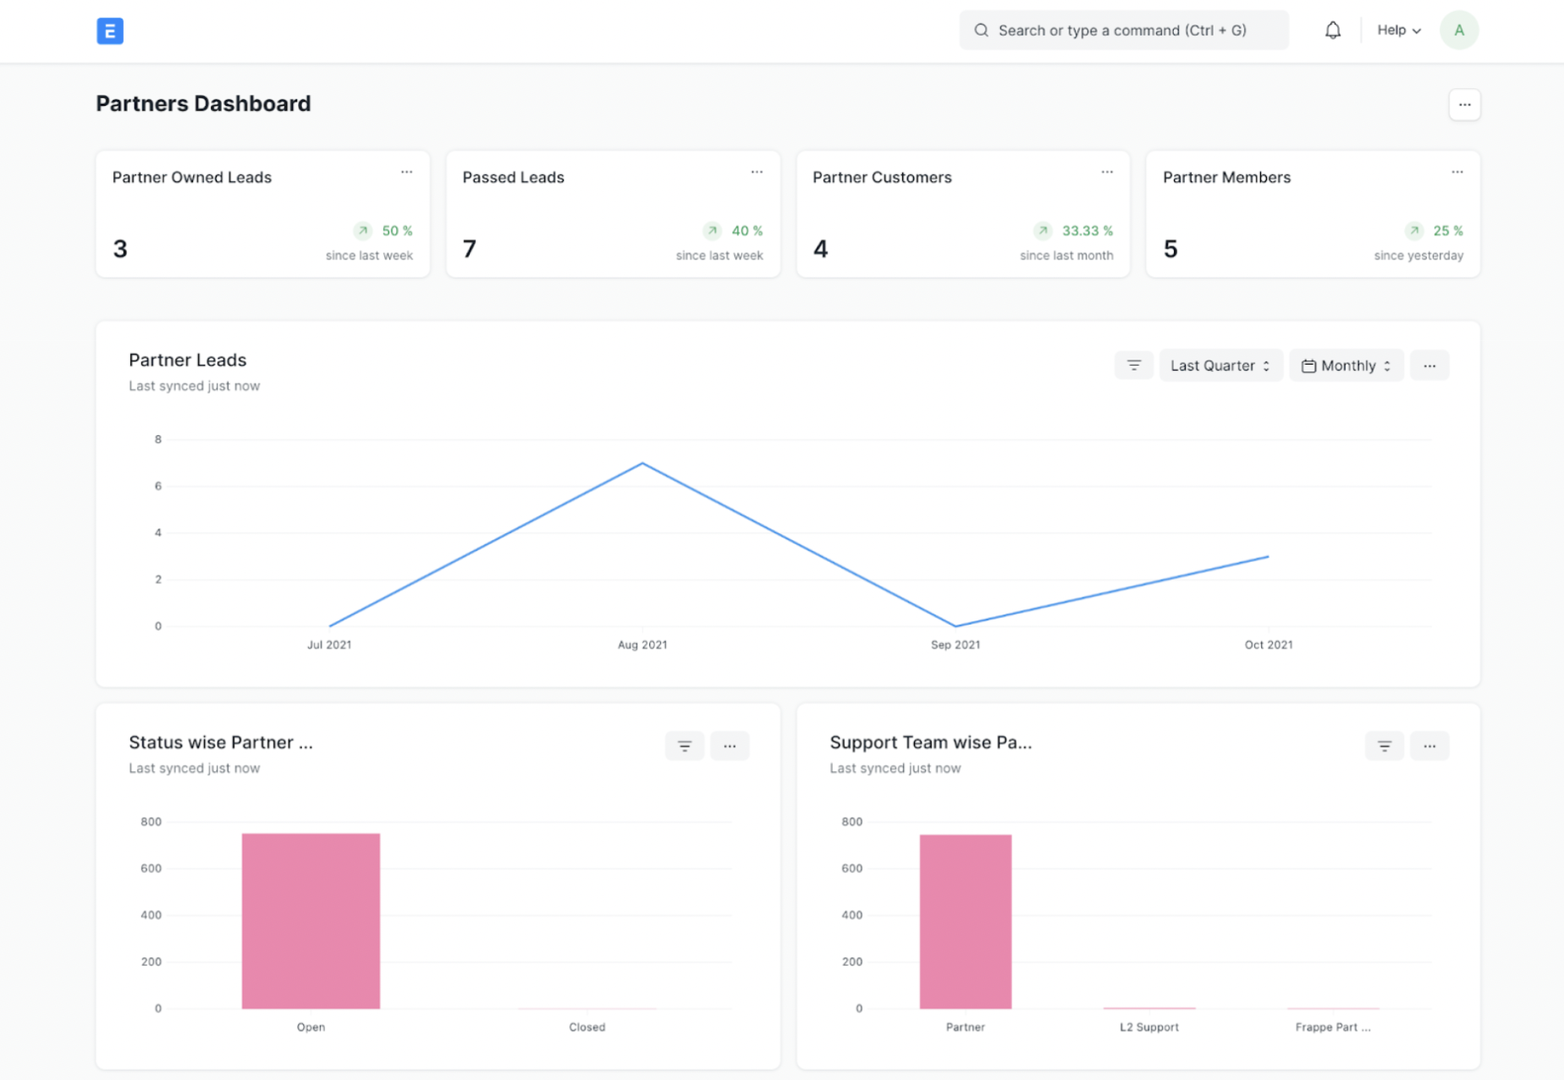Click the Frappe Part ... axis label
This screenshot has height=1080, width=1564.
[x=1333, y=1027]
